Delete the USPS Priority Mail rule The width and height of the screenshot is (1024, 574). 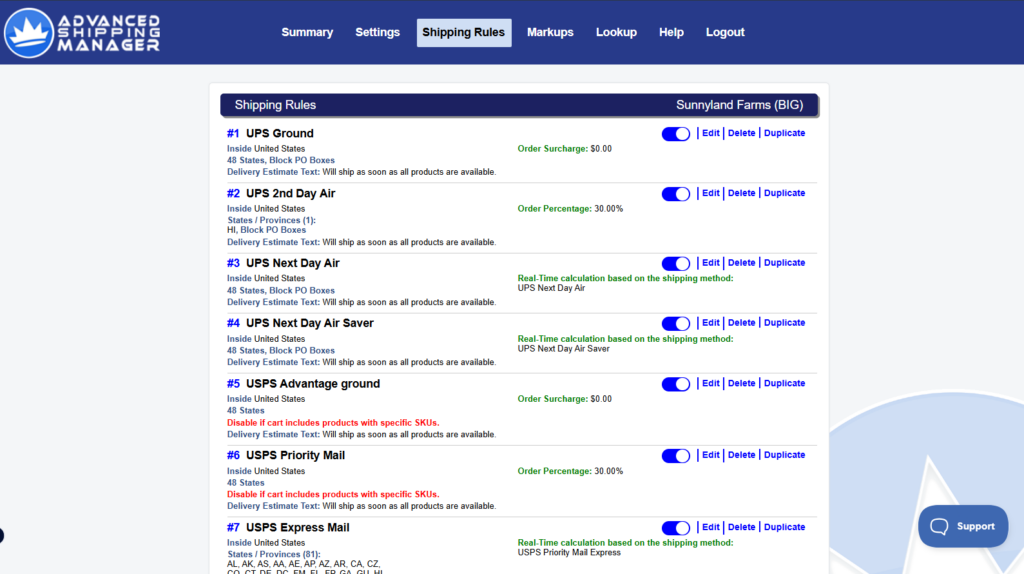point(741,455)
